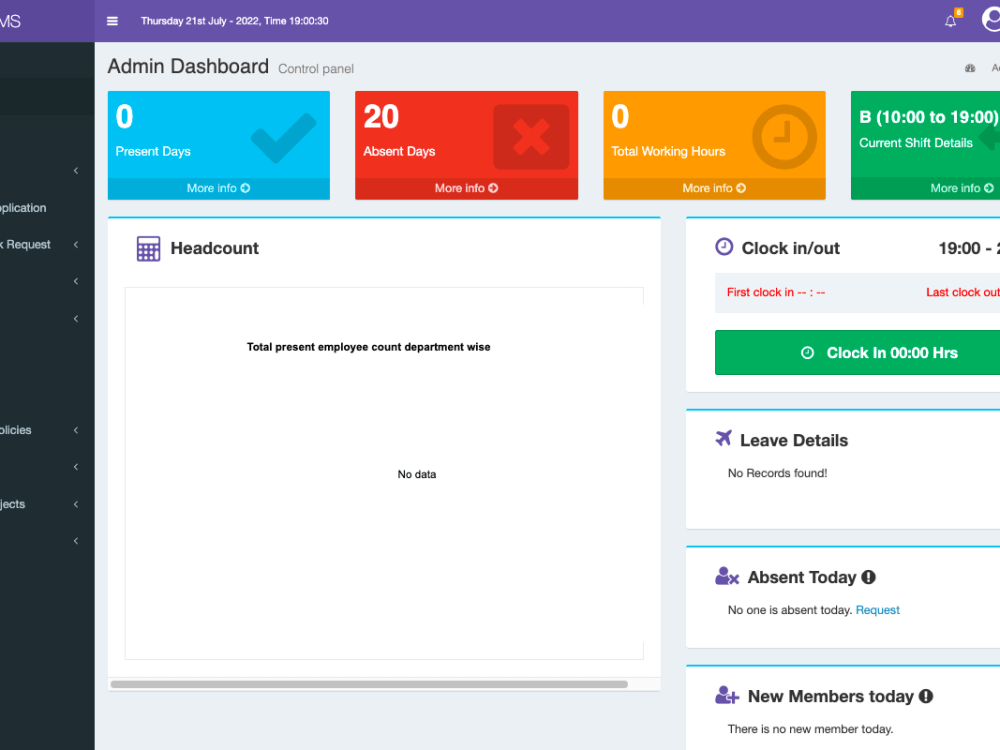Click the Absent Today info icon
1000x750 pixels.
point(868,577)
